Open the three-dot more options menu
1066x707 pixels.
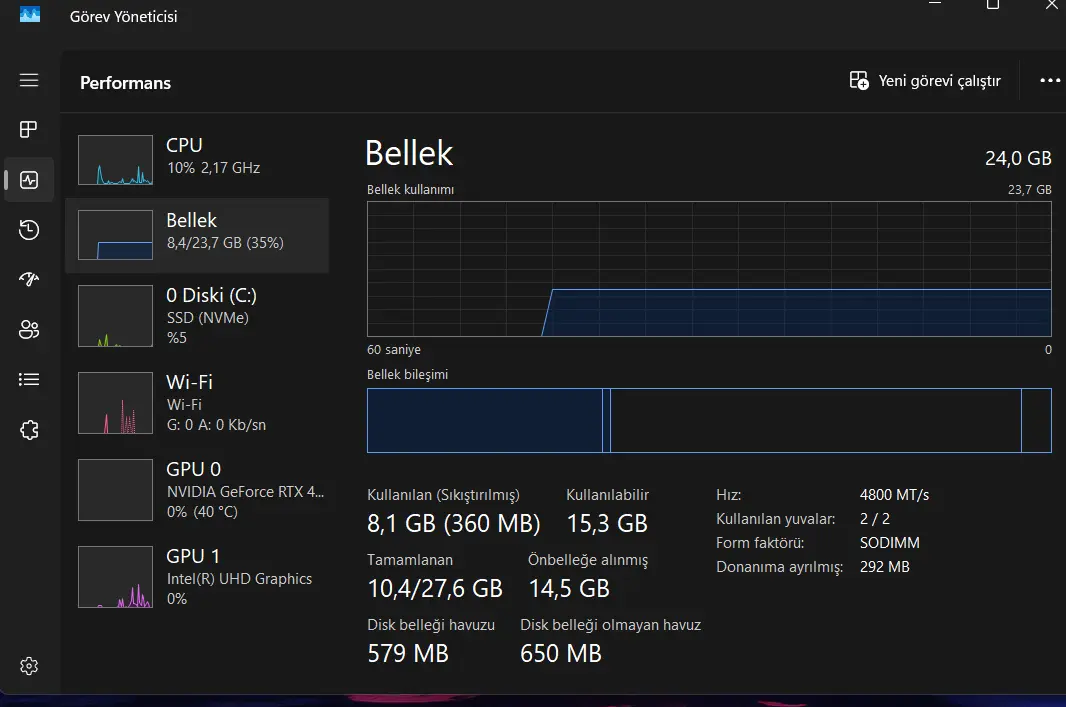(1050, 80)
